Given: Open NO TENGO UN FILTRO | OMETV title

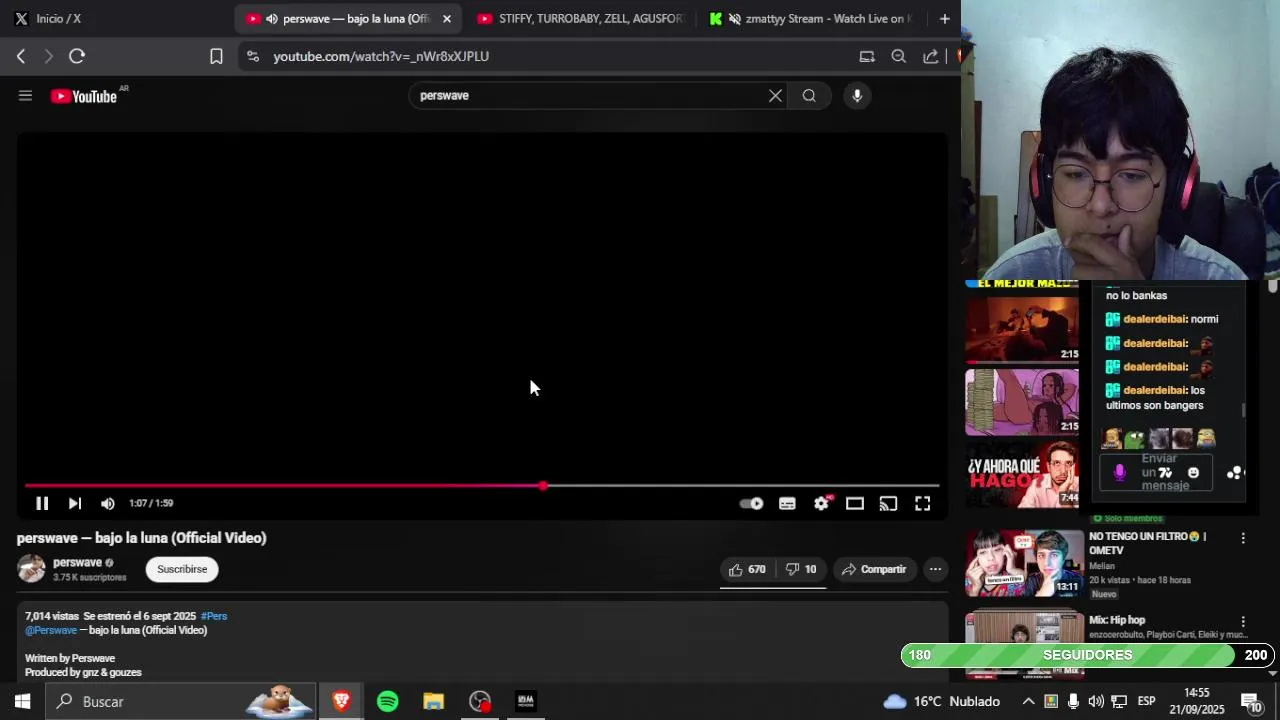Looking at the screenshot, I should [x=1147, y=543].
